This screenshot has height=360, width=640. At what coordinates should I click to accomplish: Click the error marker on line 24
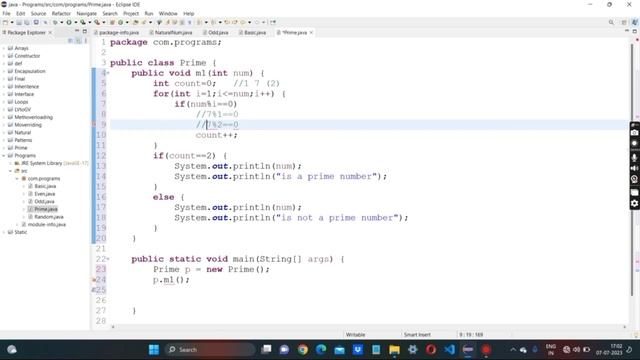(94, 280)
